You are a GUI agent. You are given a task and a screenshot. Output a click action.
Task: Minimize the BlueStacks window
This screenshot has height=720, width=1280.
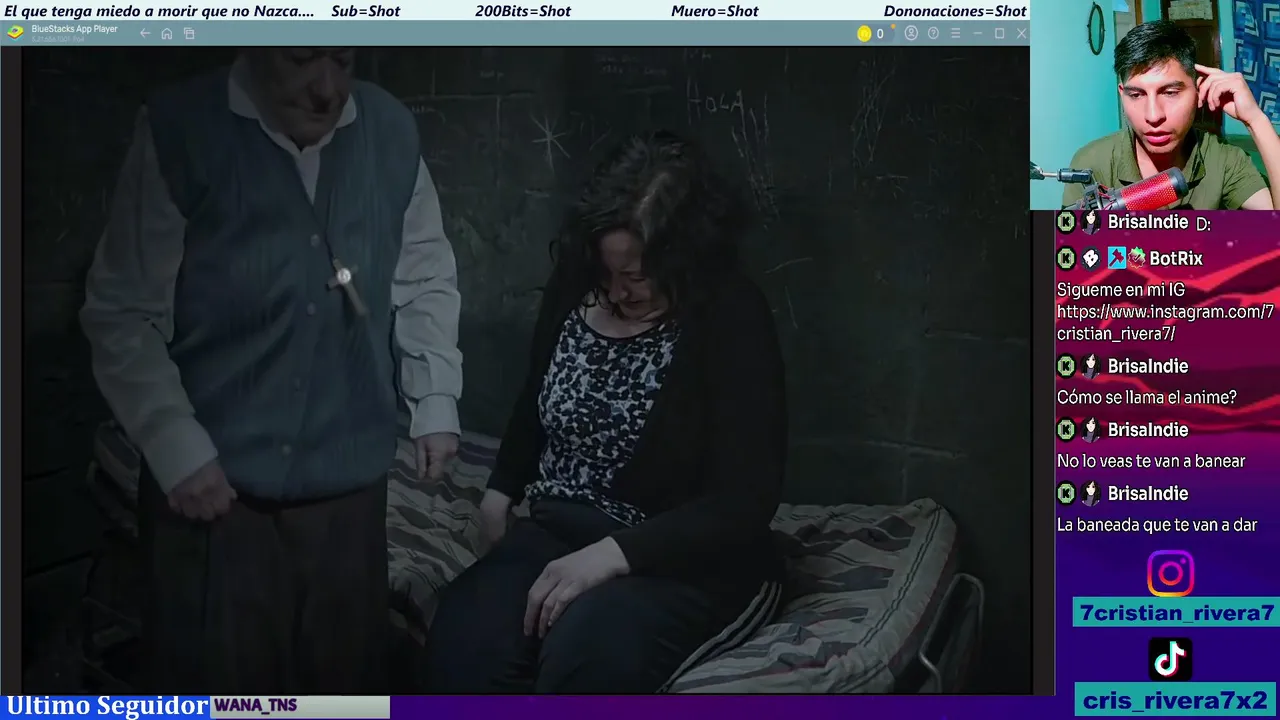click(977, 33)
